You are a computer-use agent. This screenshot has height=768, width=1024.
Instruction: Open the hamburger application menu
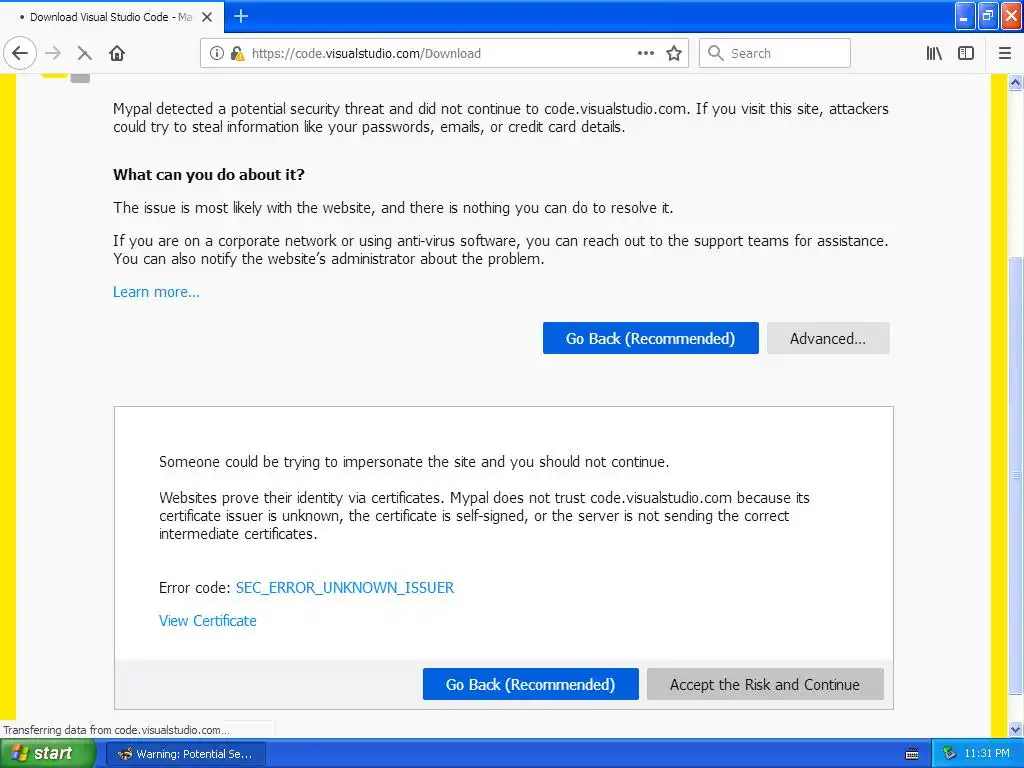click(1004, 53)
